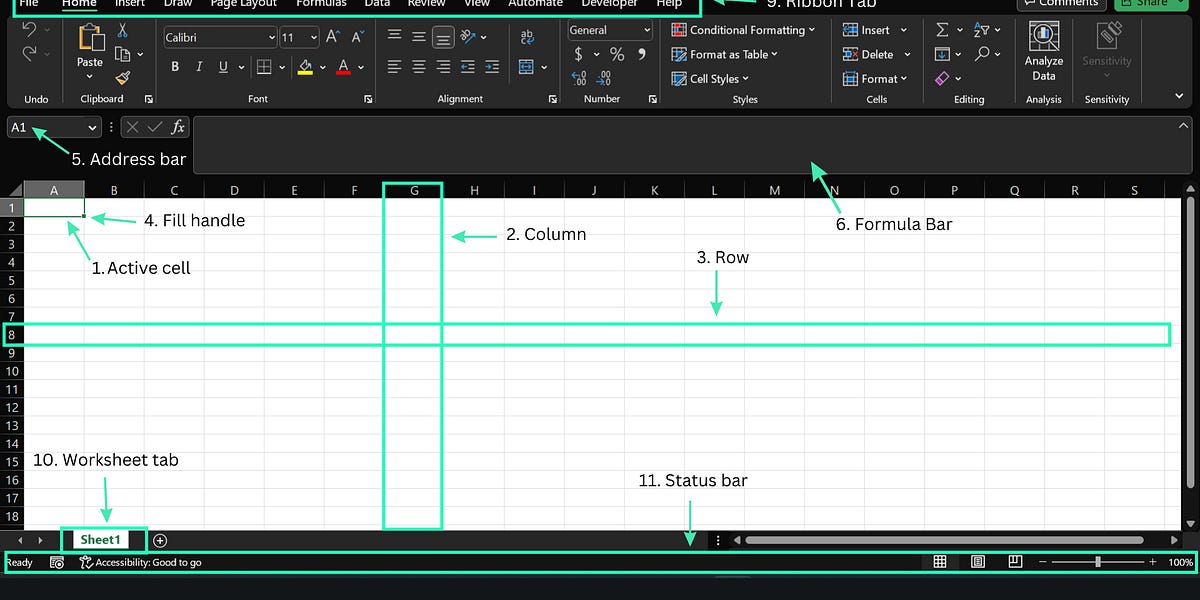Apply Fill Color to the active cell
This screenshot has width=1200, height=600.
305,67
